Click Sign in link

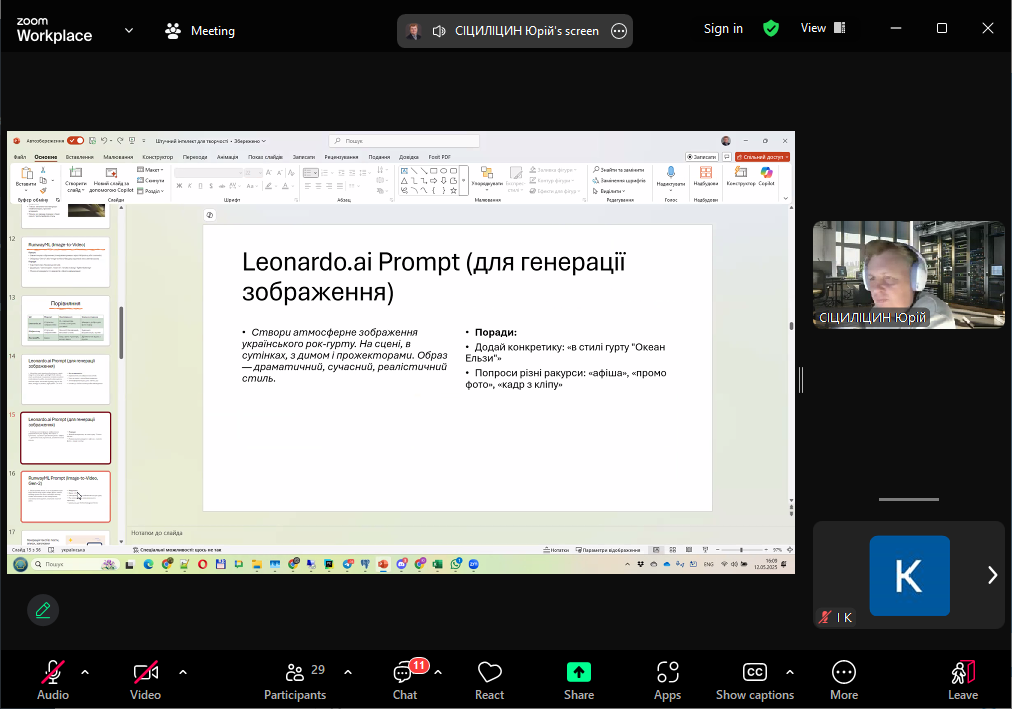point(723,28)
